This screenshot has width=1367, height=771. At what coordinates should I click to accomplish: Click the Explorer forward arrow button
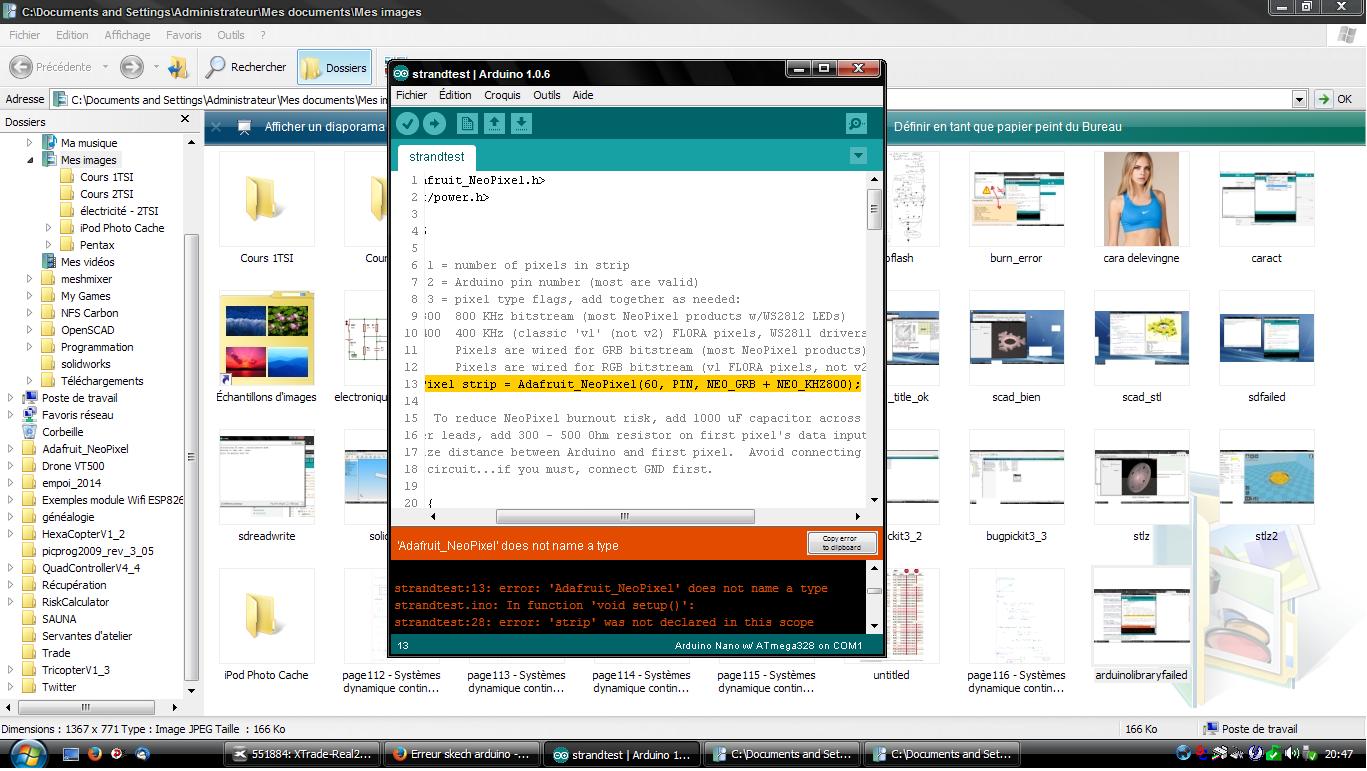131,67
